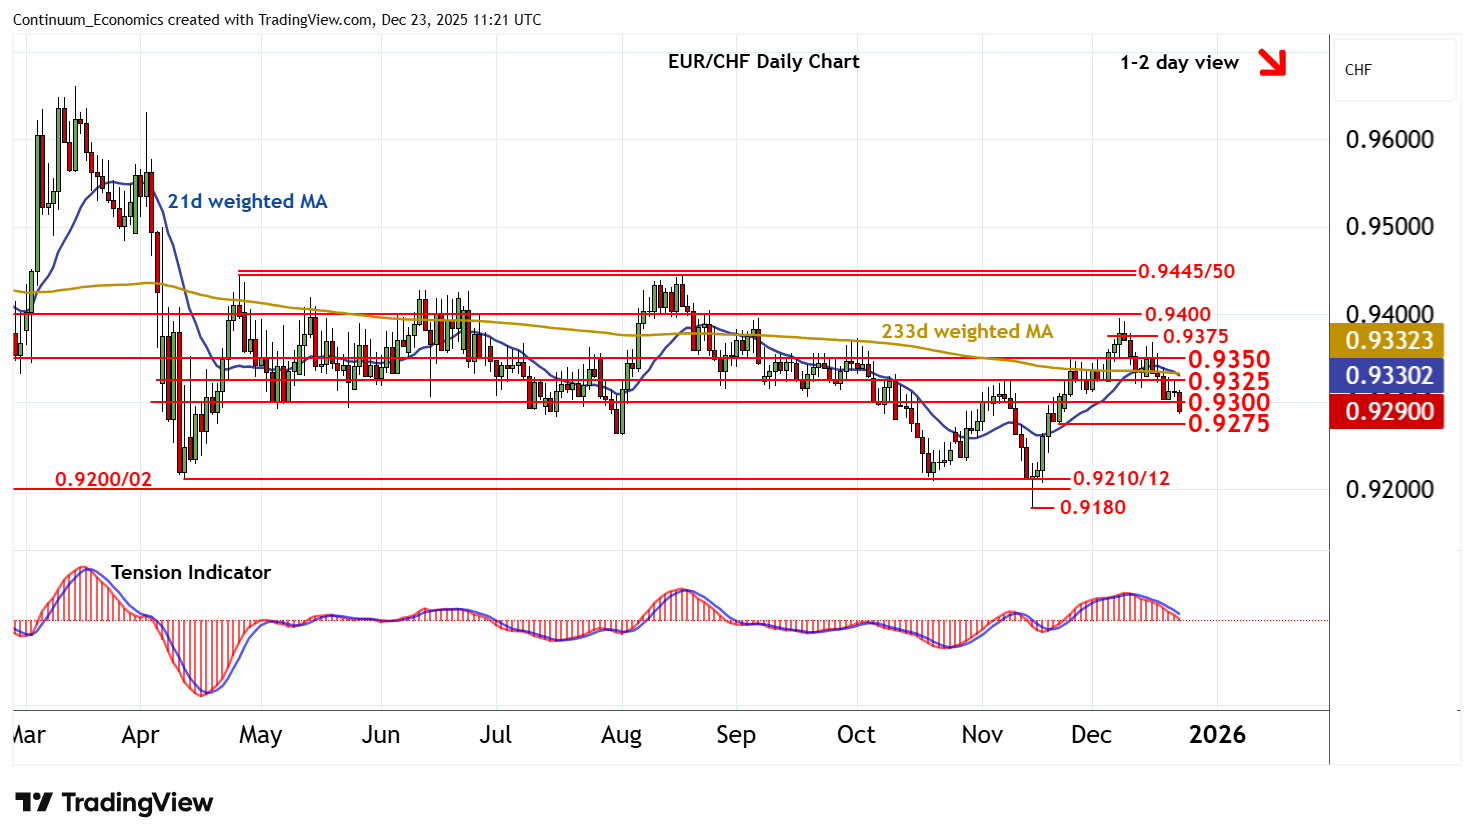The width and height of the screenshot is (1474, 840).
Task: Click the 0.9180 low level label
Action: [x=1092, y=508]
